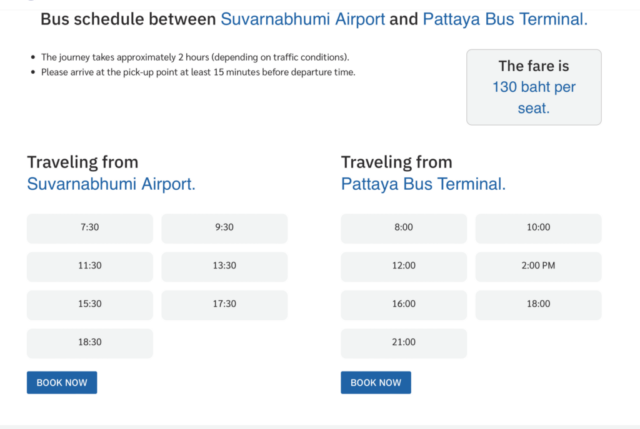Choose the 12:00 Pattaya departure

404,267
